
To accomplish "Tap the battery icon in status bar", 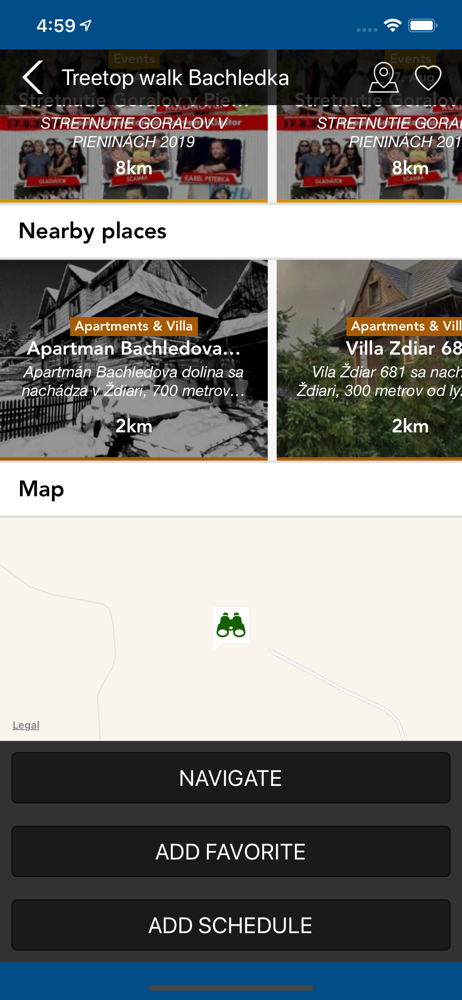I will pos(422,26).
